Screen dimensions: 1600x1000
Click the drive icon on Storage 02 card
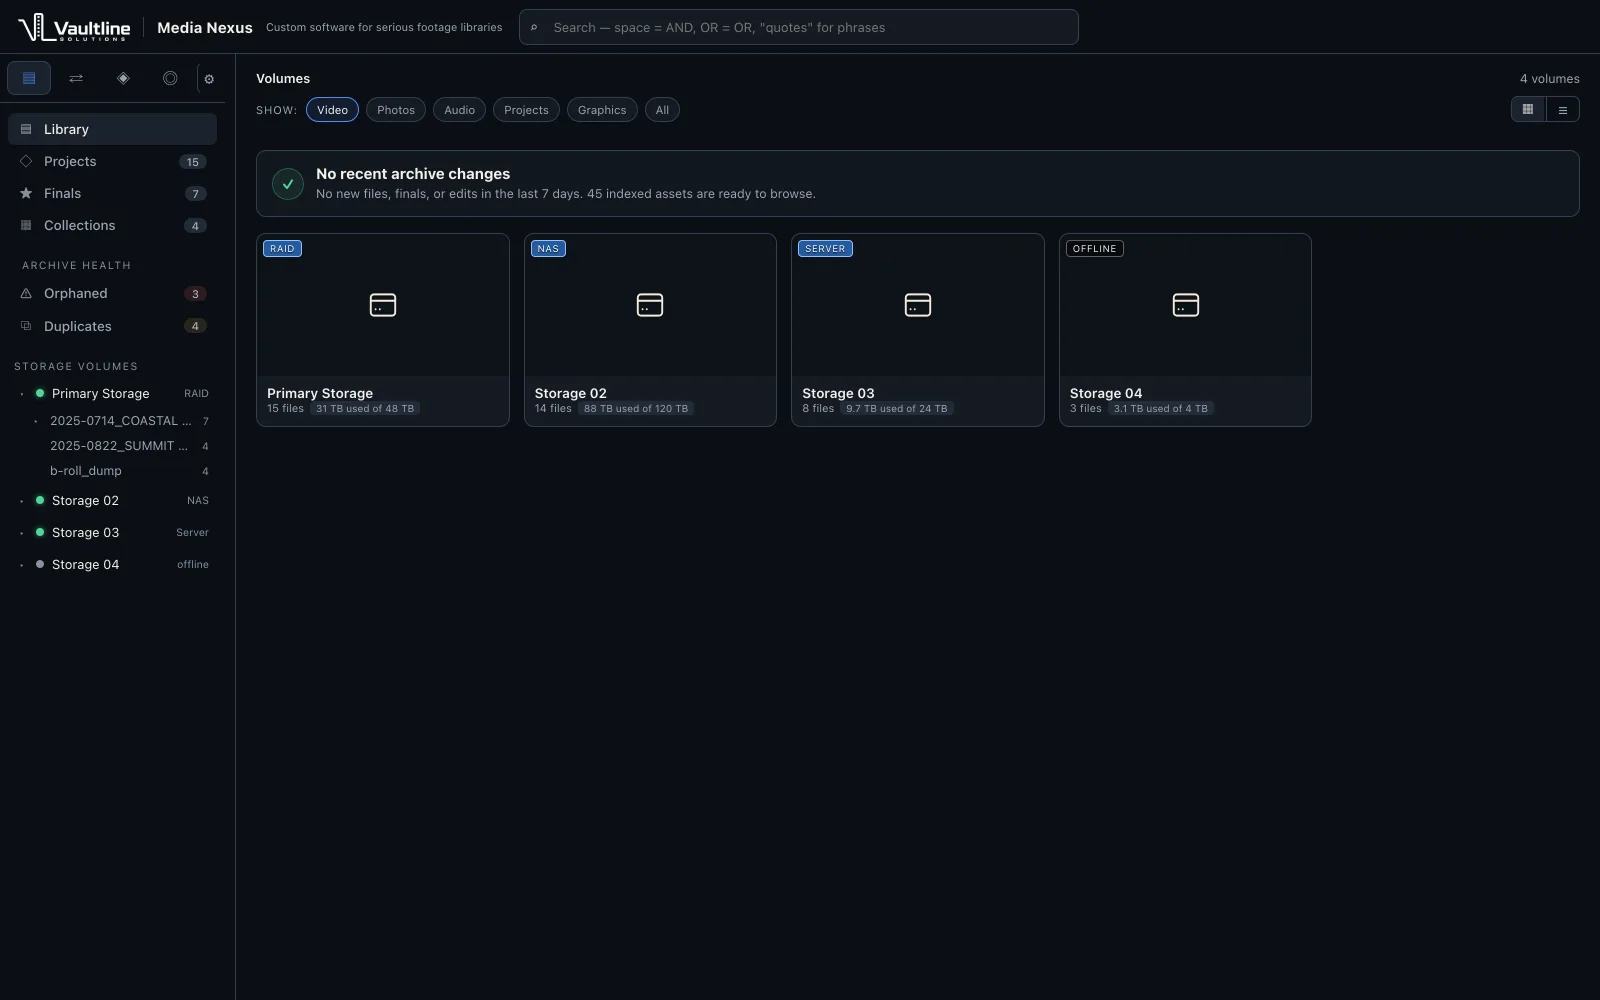pyautogui.click(x=650, y=305)
